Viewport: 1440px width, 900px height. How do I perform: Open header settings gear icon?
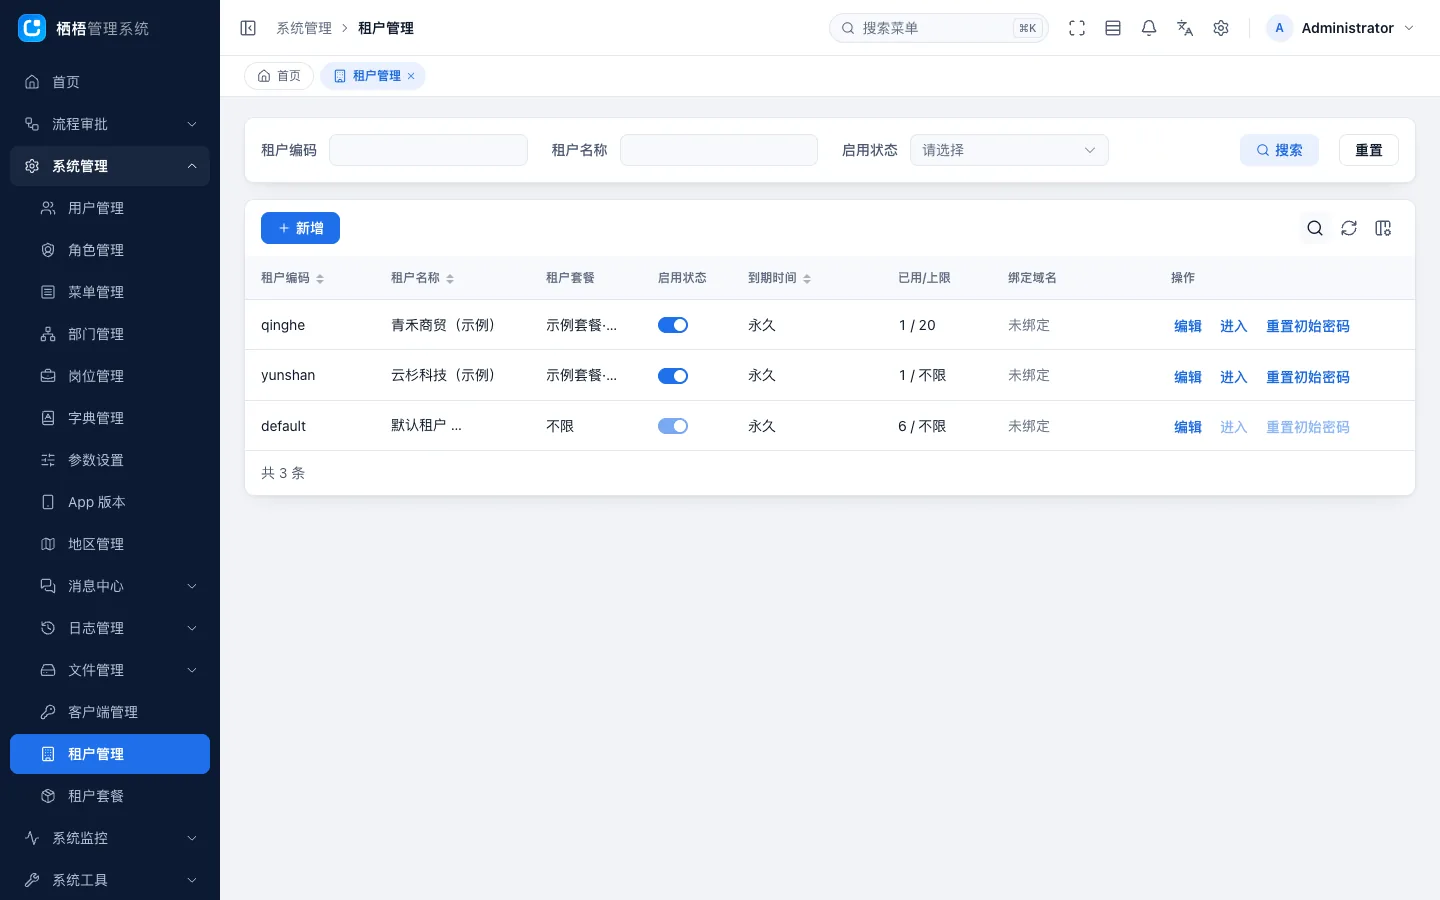pyautogui.click(x=1221, y=28)
